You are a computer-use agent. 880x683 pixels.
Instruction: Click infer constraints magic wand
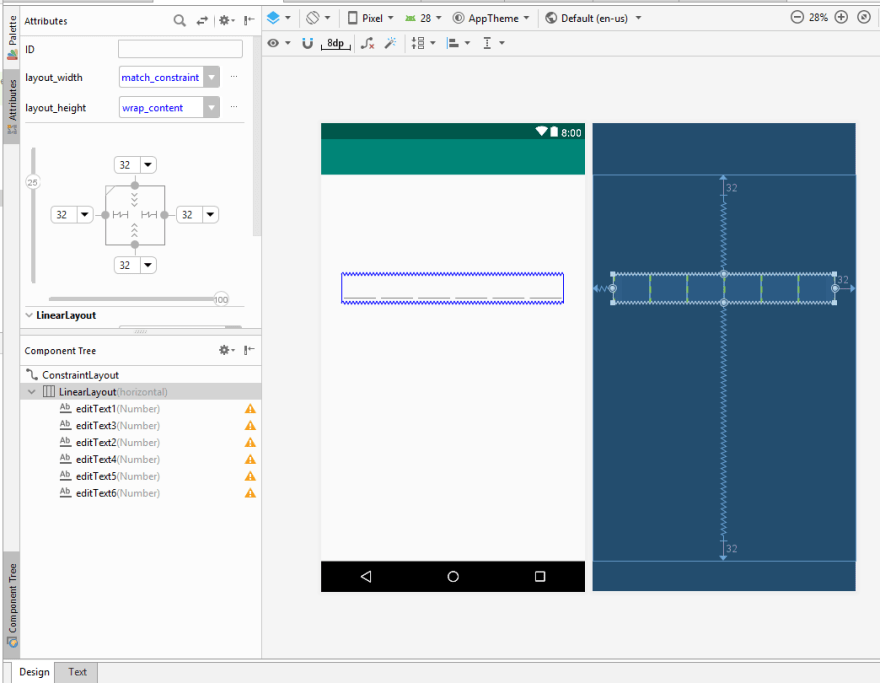pos(390,43)
